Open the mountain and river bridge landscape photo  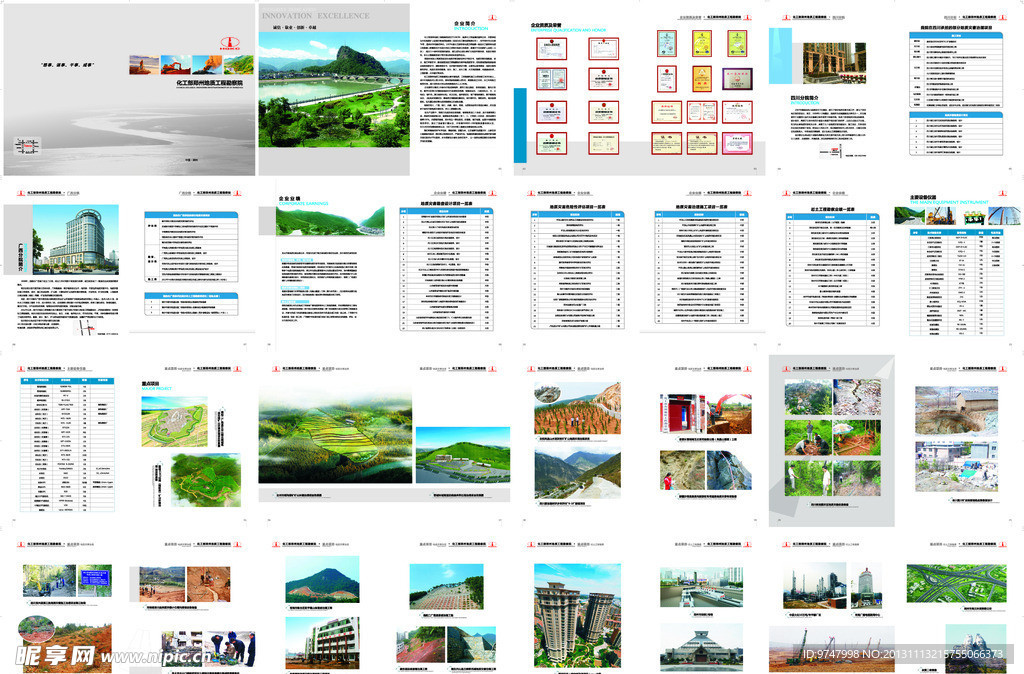coord(334,90)
